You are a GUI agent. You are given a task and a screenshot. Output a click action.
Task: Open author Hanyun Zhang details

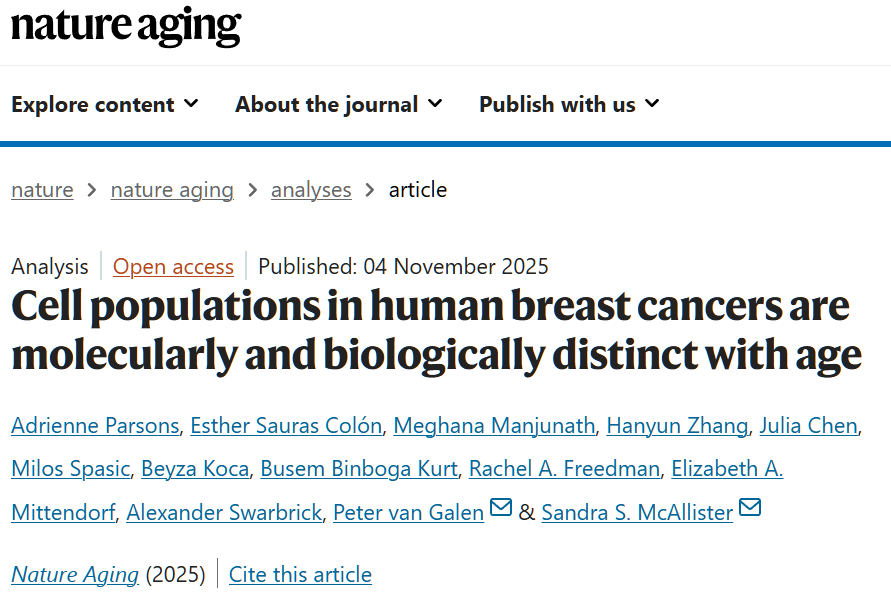coord(679,426)
